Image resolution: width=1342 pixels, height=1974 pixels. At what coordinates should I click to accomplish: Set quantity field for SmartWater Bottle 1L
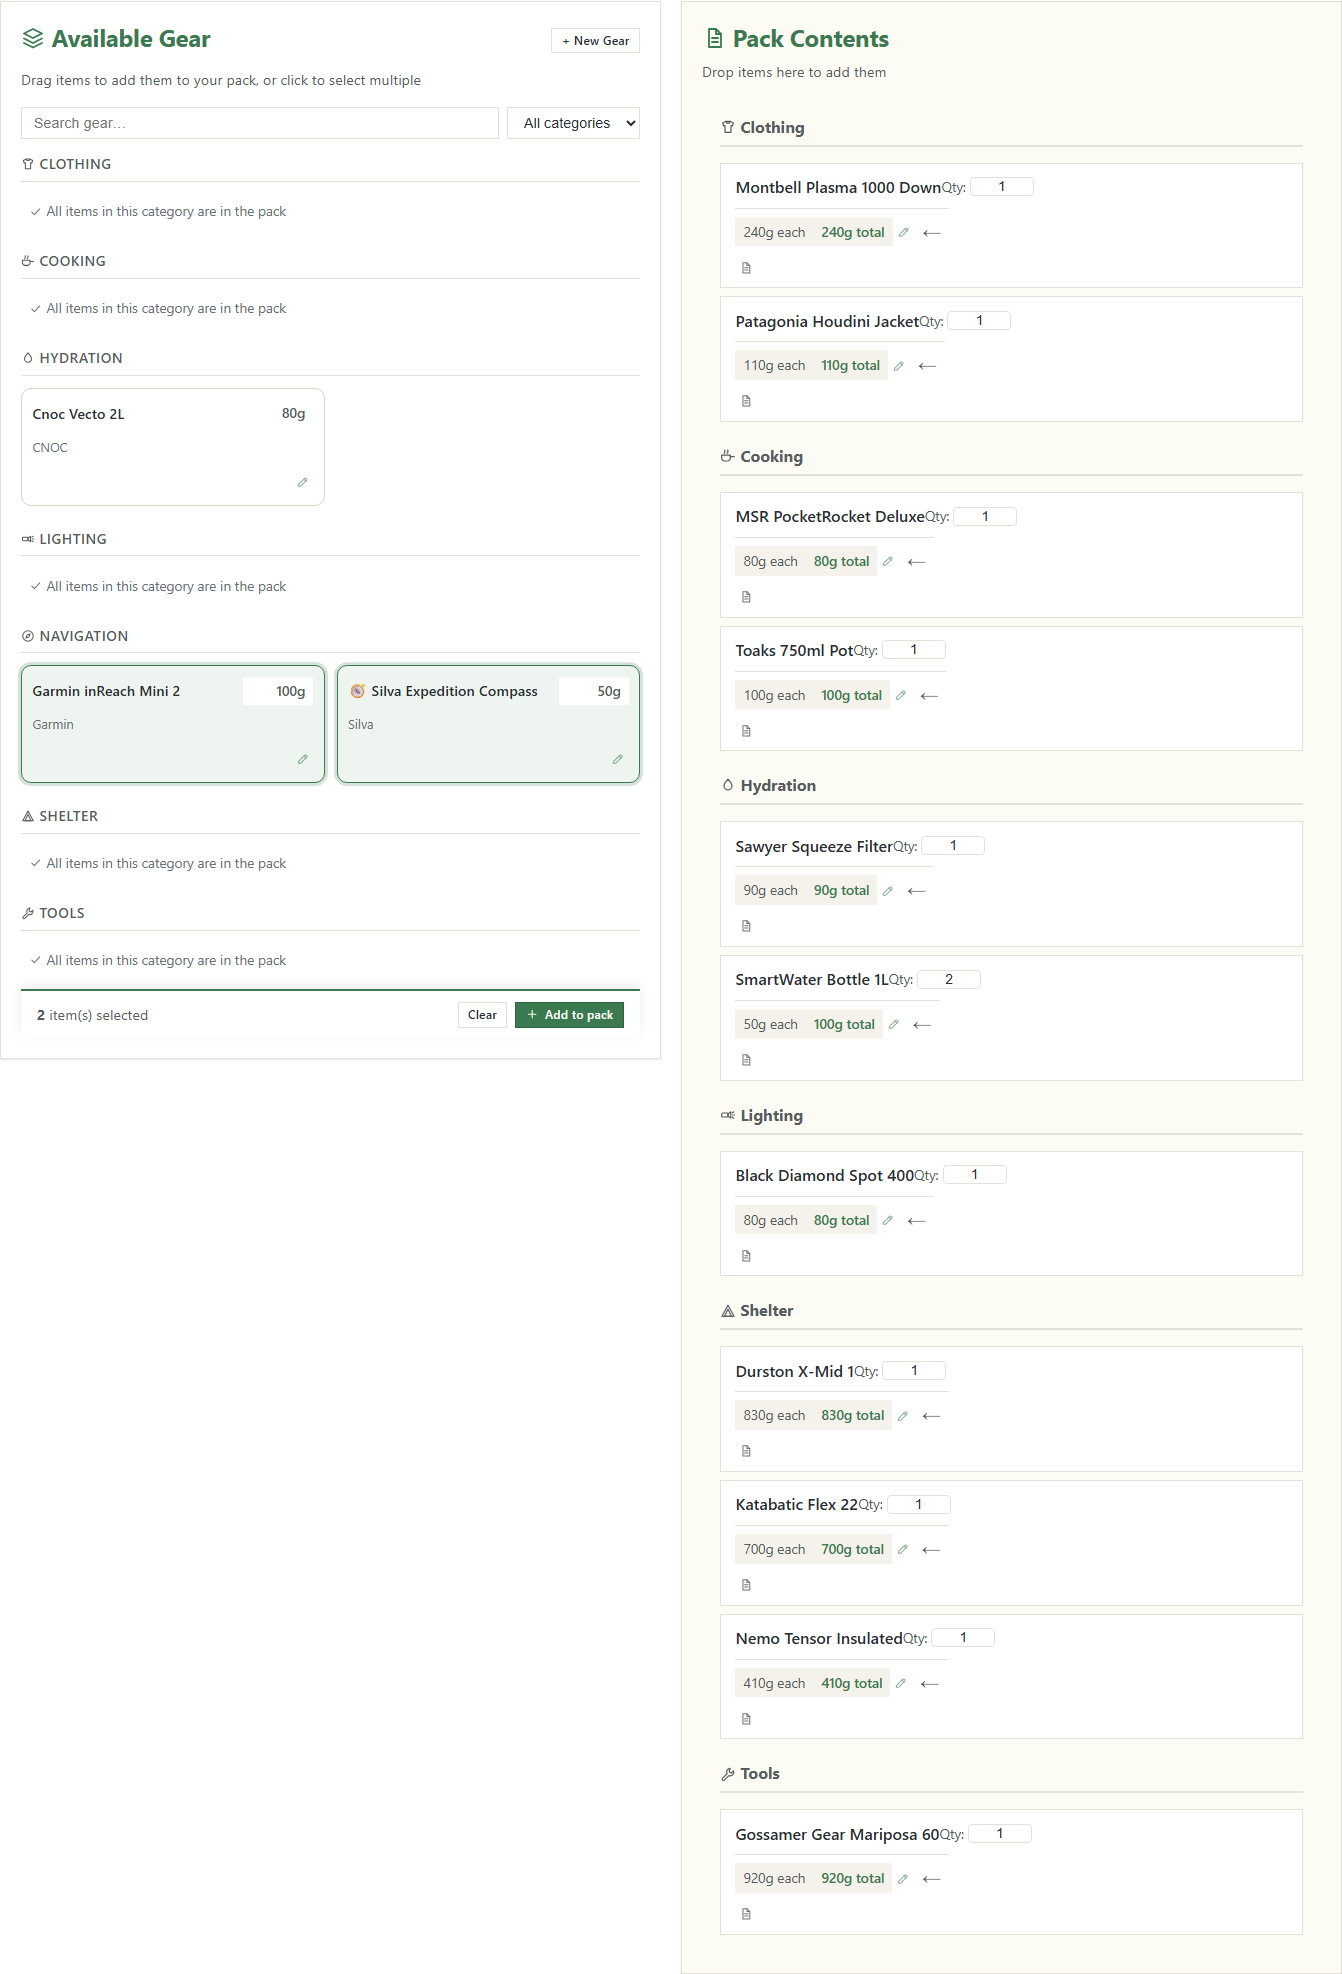pyautogui.click(x=949, y=980)
